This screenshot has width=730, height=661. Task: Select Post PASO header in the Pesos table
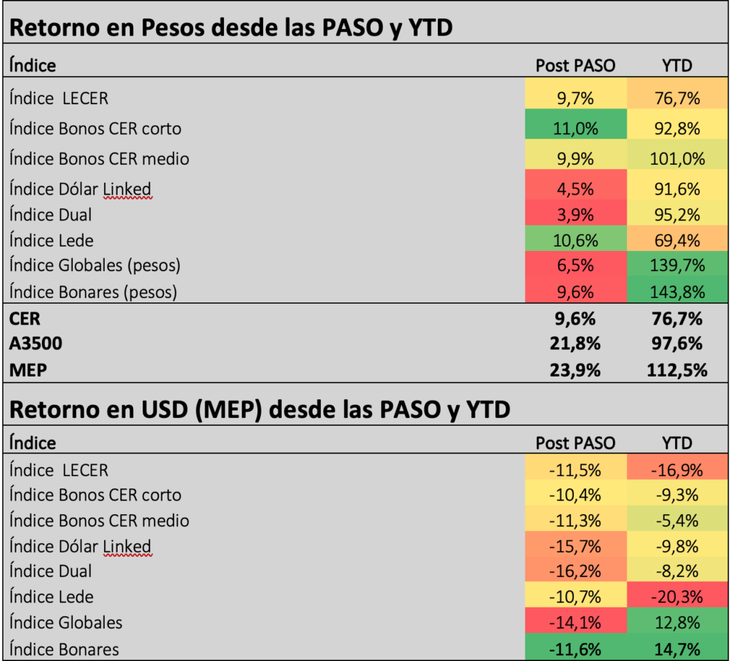(x=575, y=66)
